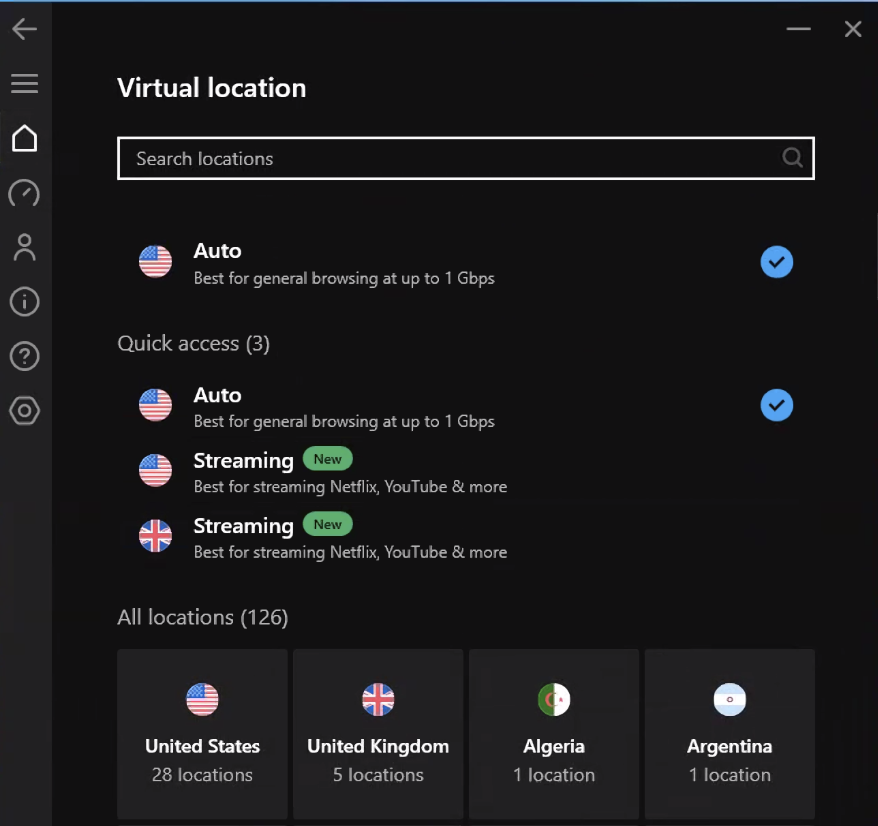Click the All locations (126) heading
The height and width of the screenshot is (826, 878).
pyautogui.click(x=203, y=617)
